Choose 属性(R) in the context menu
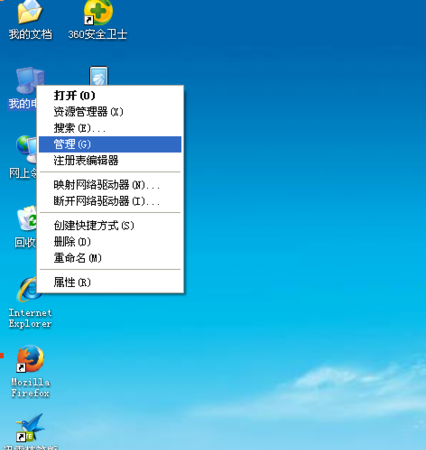426x450 pixels. coord(110,282)
